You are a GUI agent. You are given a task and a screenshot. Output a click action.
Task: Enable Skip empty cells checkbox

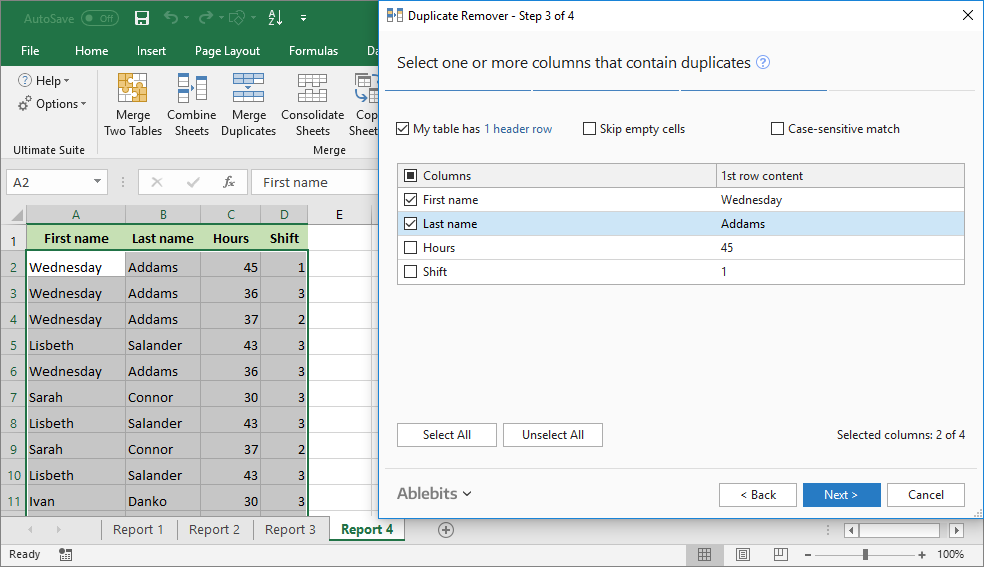point(589,129)
